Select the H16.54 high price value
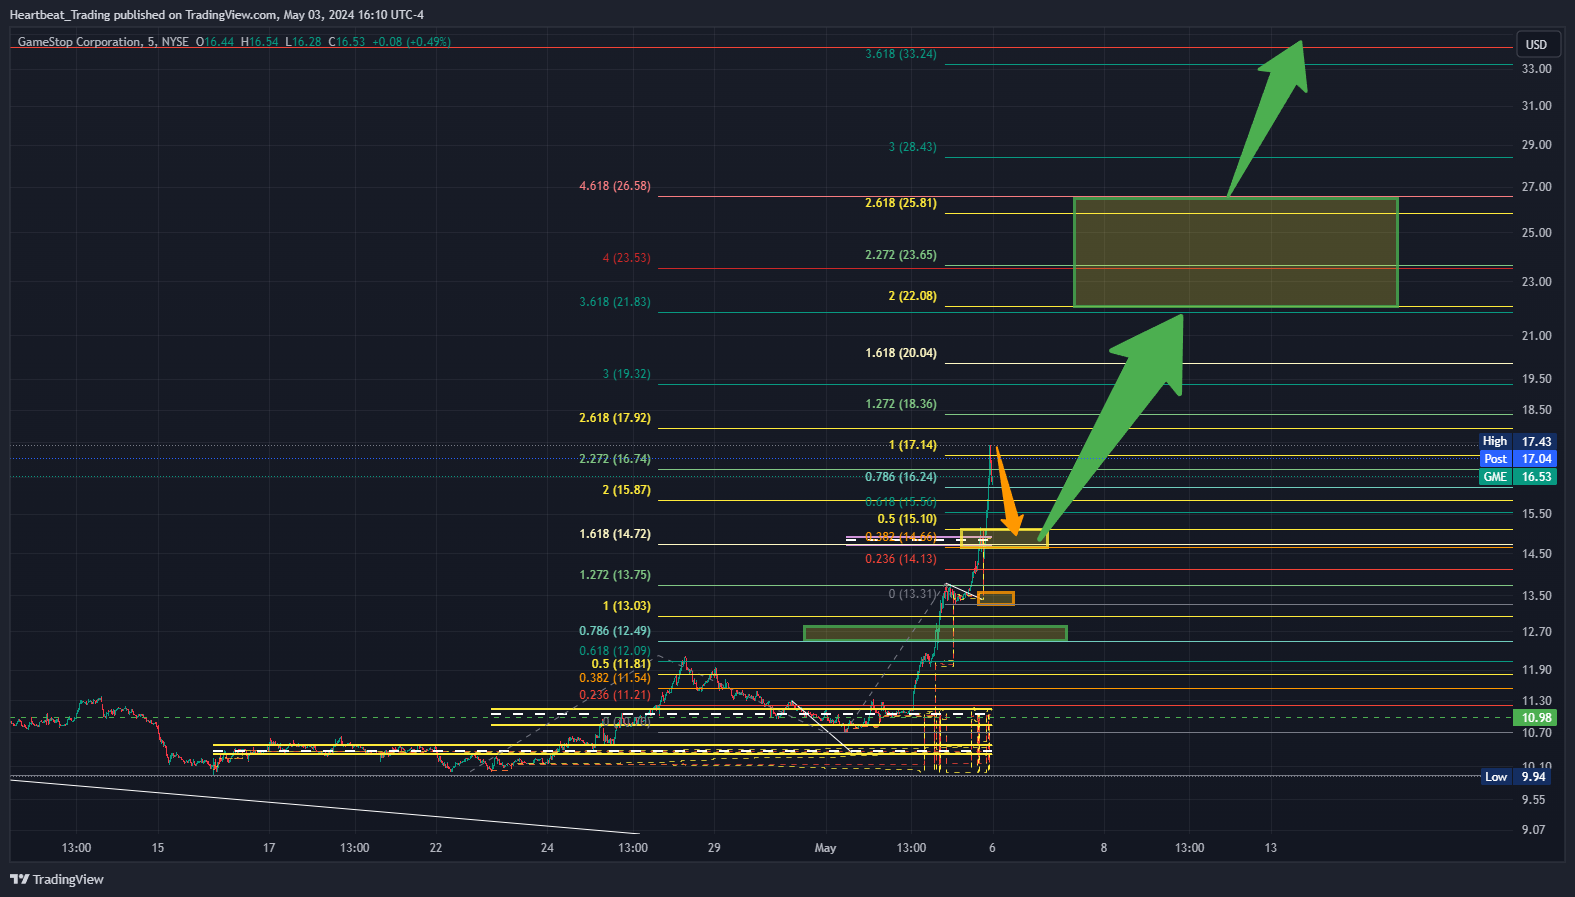 (x=260, y=42)
